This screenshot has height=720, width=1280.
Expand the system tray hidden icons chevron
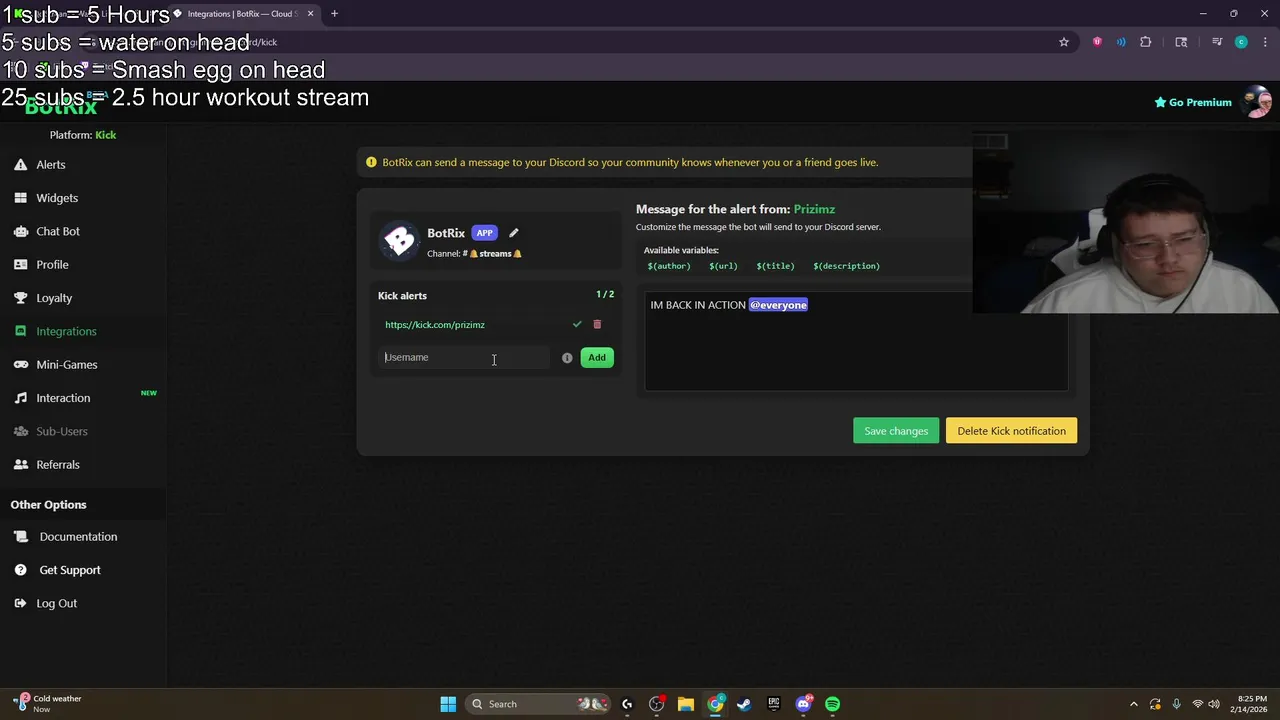click(1133, 704)
